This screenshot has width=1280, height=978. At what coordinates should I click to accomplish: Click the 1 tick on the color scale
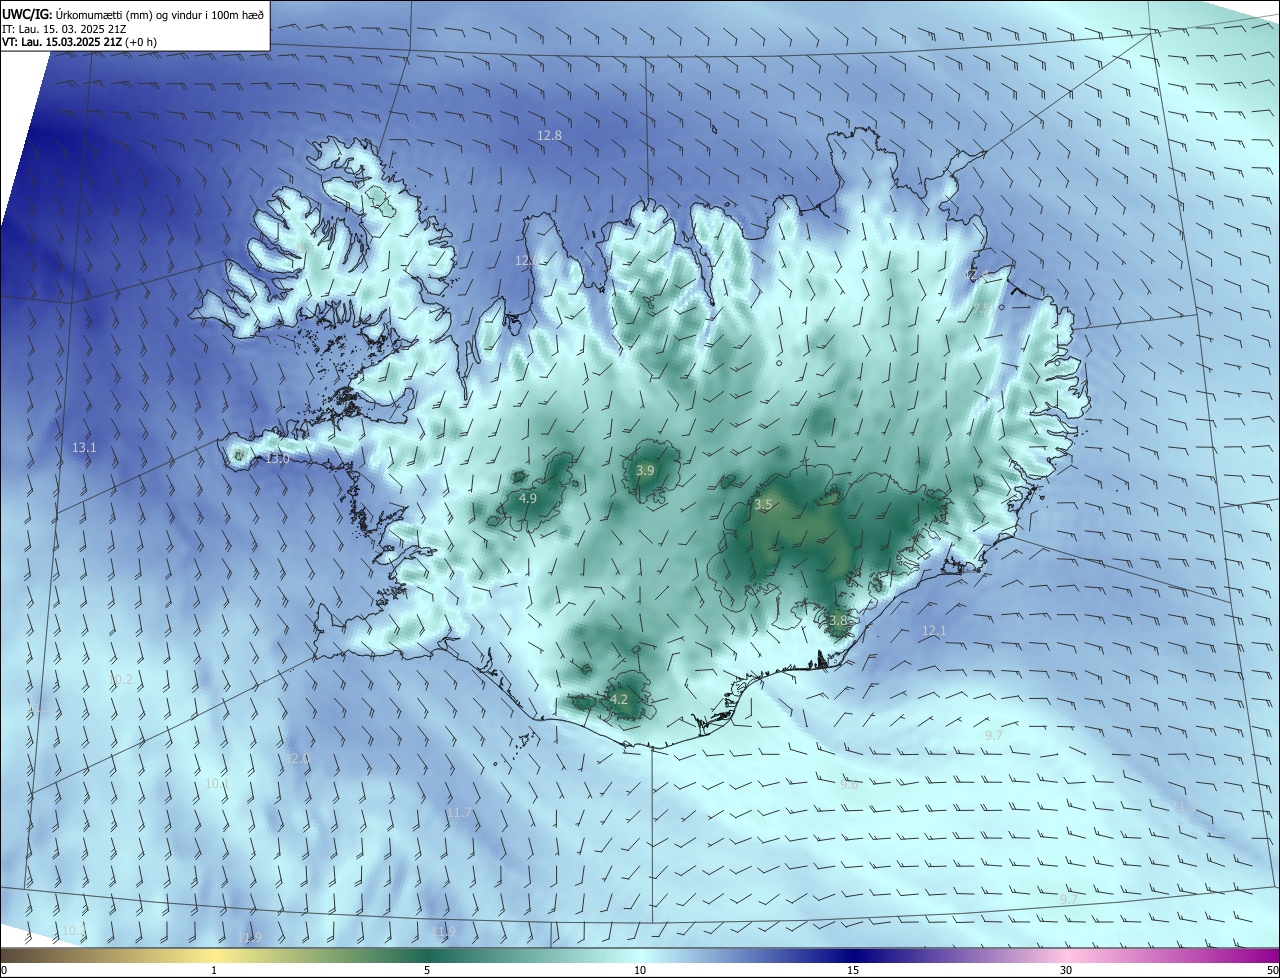pos(214,971)
